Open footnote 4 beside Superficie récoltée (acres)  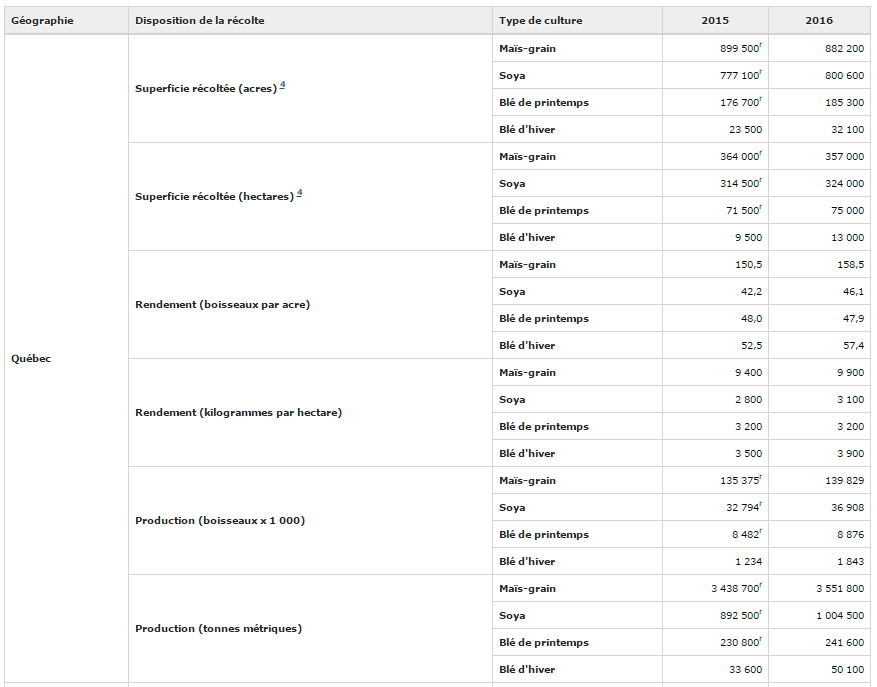(x=283, y=85)
